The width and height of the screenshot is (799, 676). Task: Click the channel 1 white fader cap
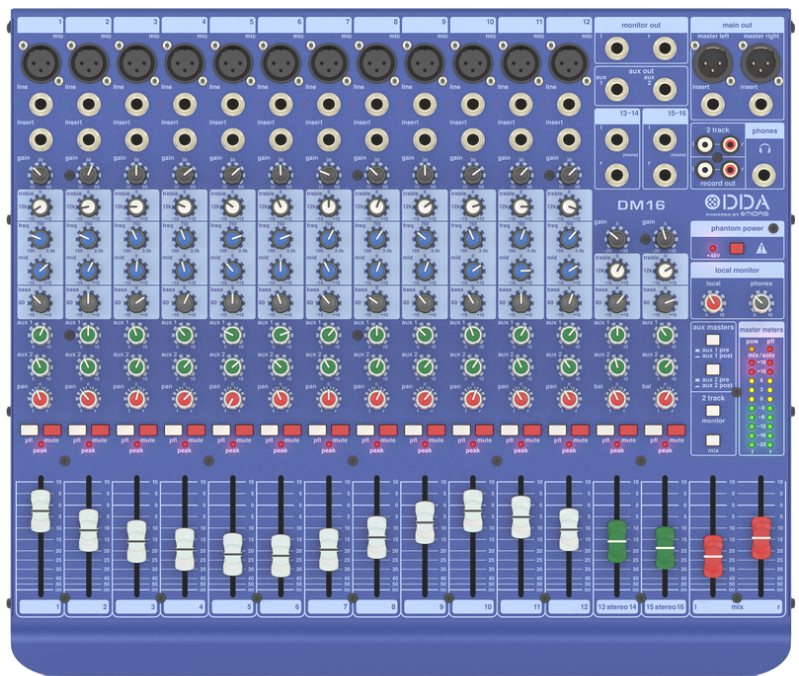coord(40,510)
